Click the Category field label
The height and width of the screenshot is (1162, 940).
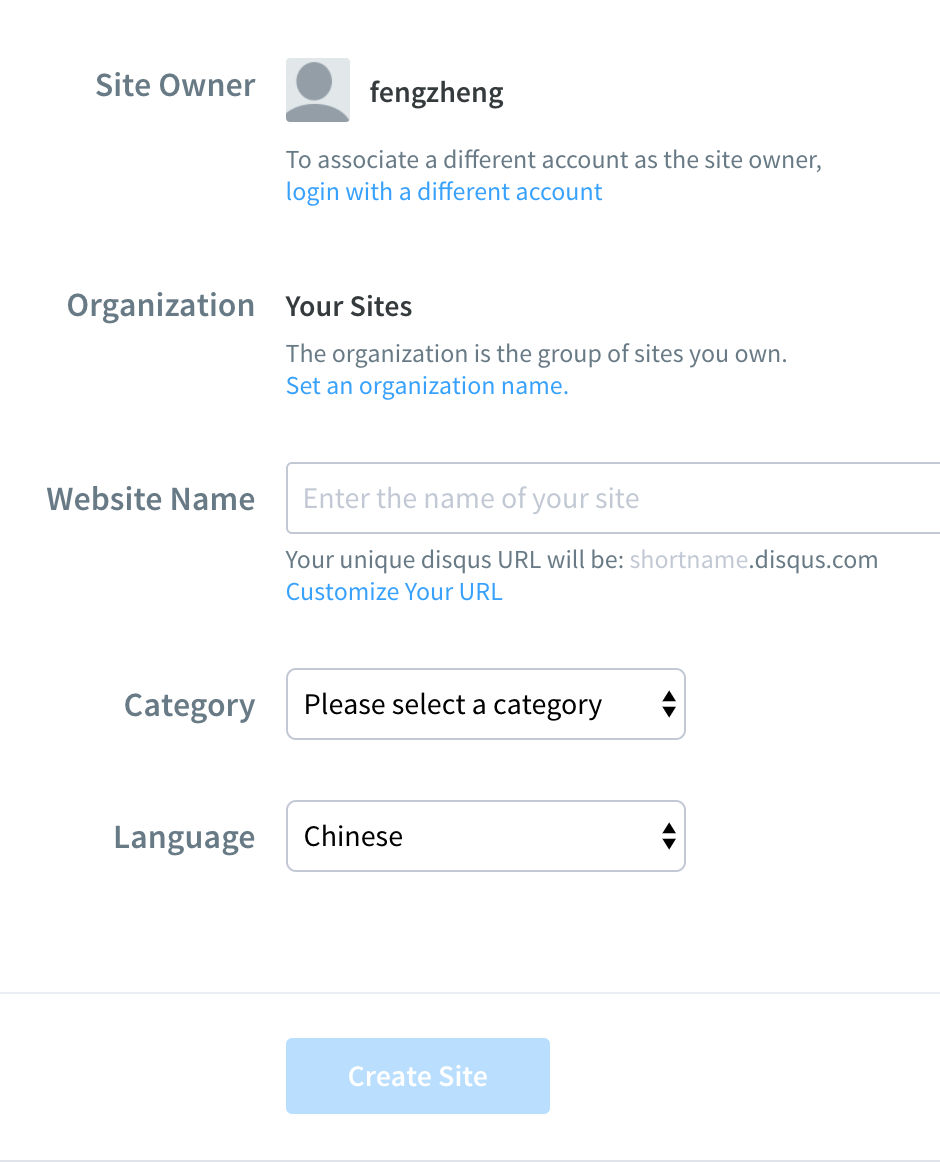189,706
